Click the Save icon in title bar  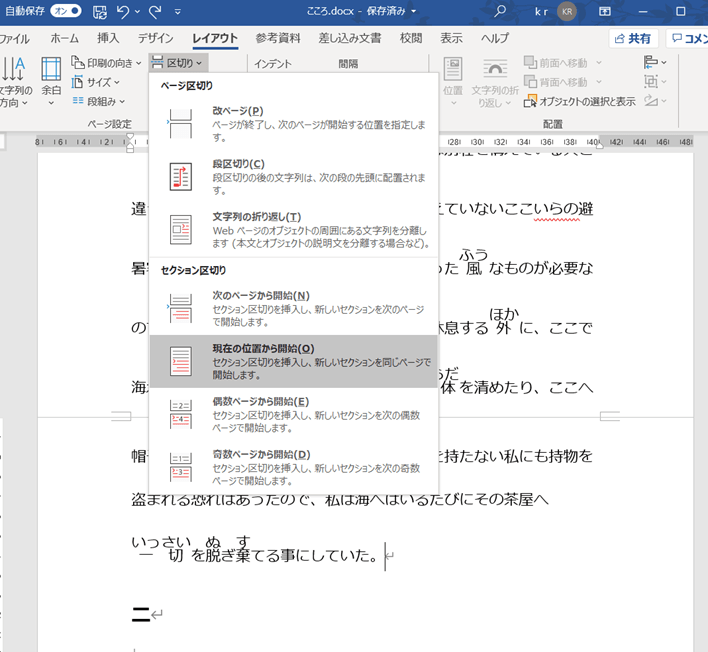100,12
